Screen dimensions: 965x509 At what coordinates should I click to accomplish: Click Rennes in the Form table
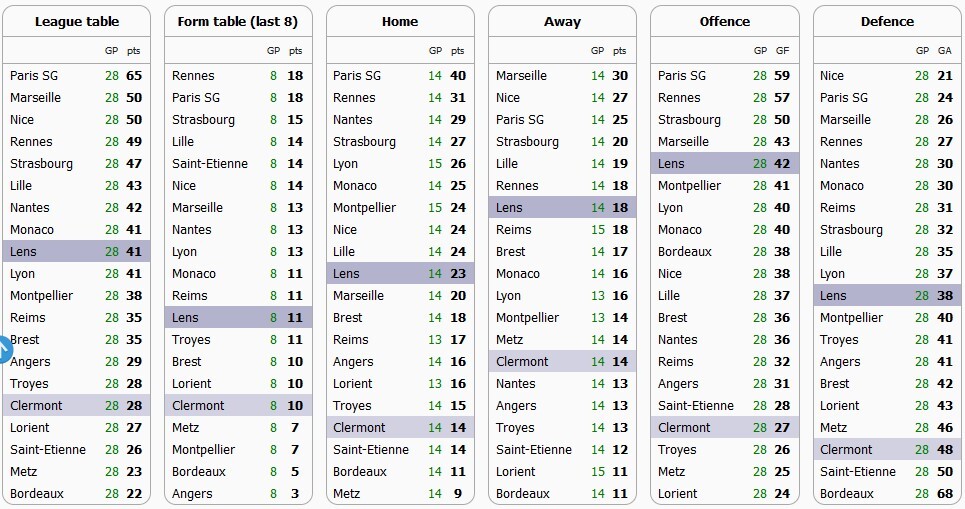click(193, 75)
